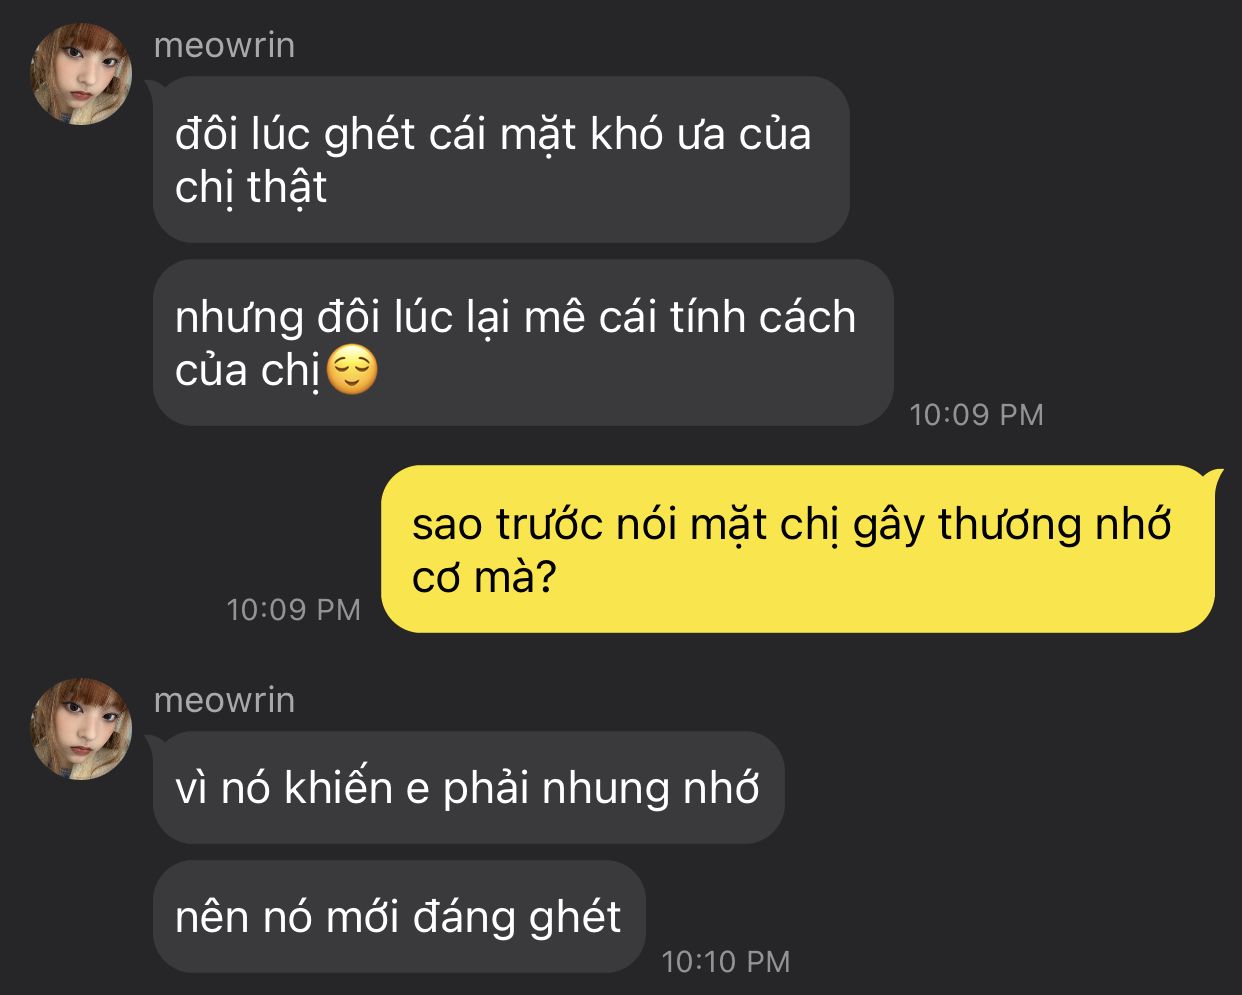Tap message 'nhưng đôi lúc lại mê cái tính cách'

click(x=523, y=343)
